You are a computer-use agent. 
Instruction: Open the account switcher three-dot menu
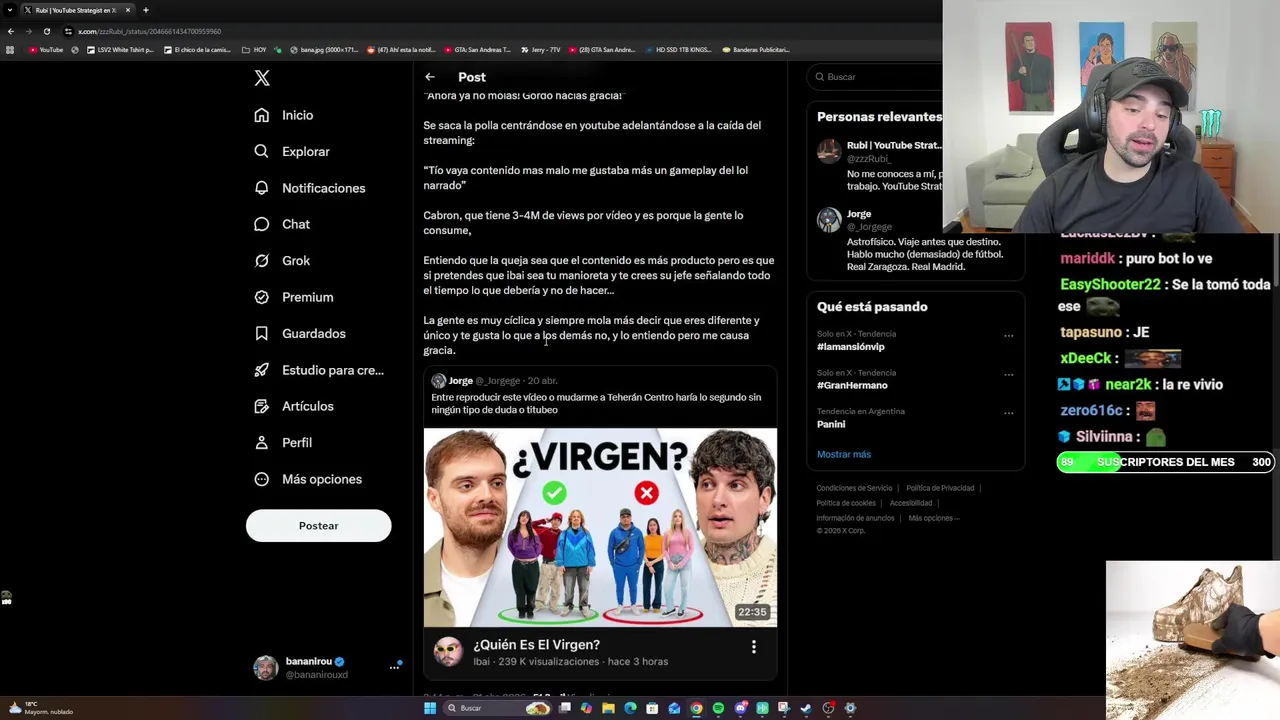coord(394,667)
